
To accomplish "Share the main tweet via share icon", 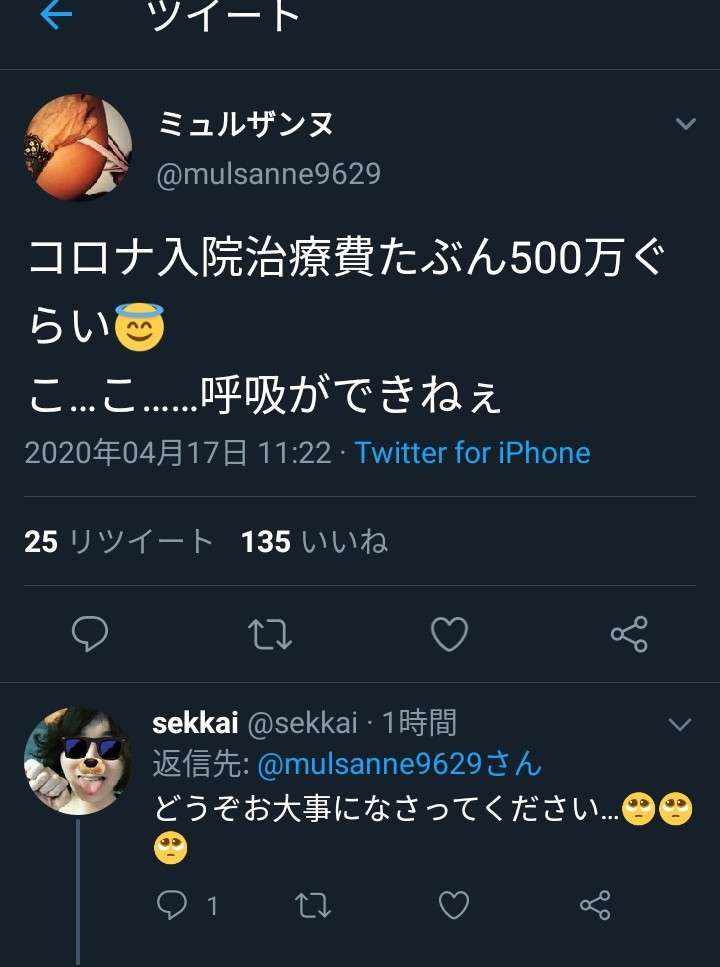I will [629, 634].
